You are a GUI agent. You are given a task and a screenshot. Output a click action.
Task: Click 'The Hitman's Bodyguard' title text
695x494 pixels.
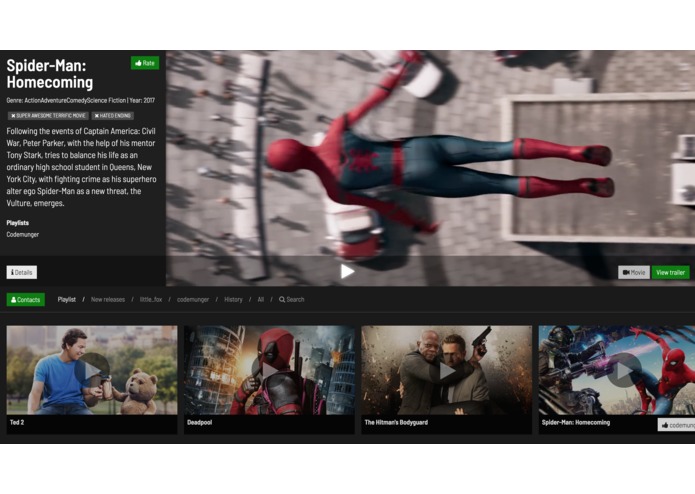pyautogui.click(x=396, y=422)
